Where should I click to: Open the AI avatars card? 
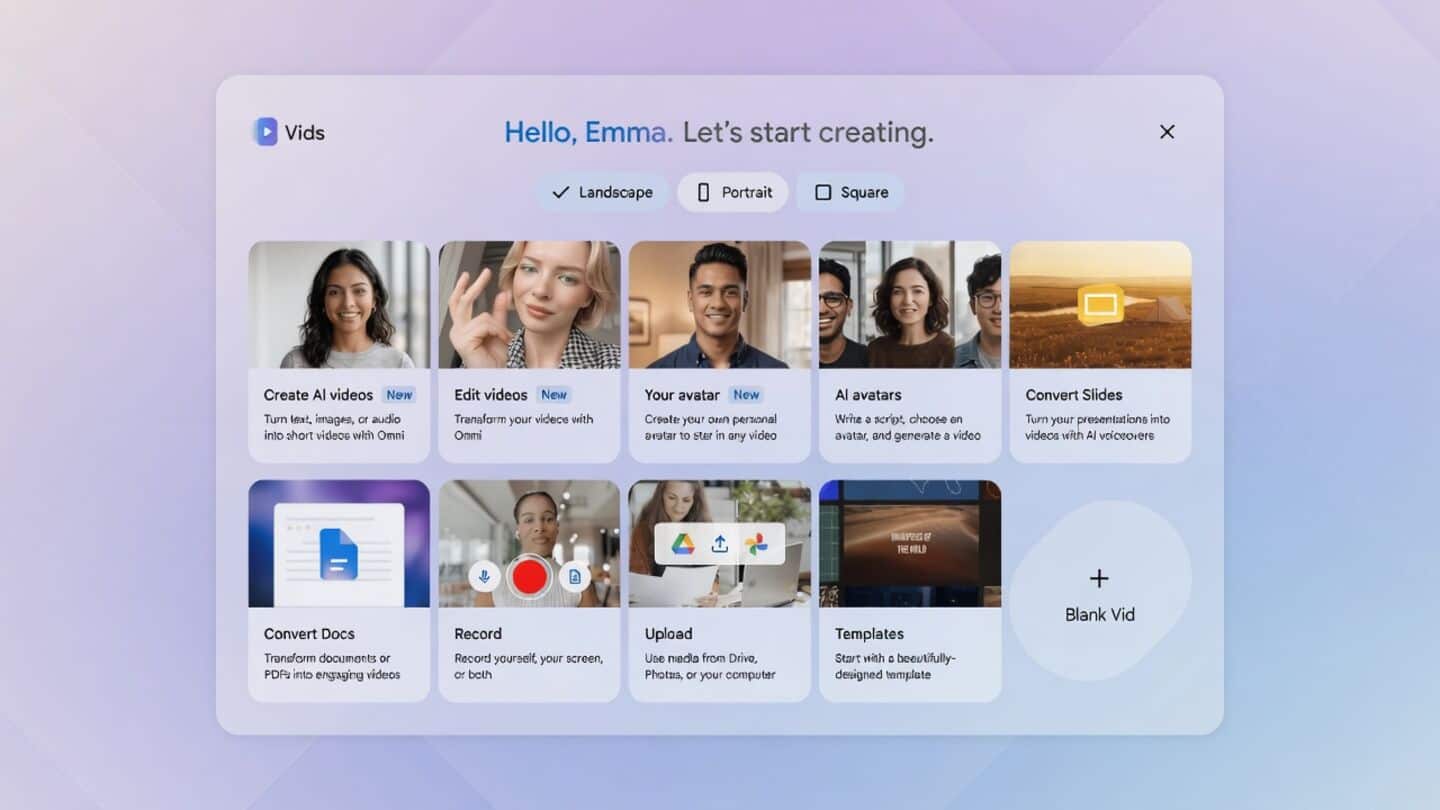(x=910, y=352)
